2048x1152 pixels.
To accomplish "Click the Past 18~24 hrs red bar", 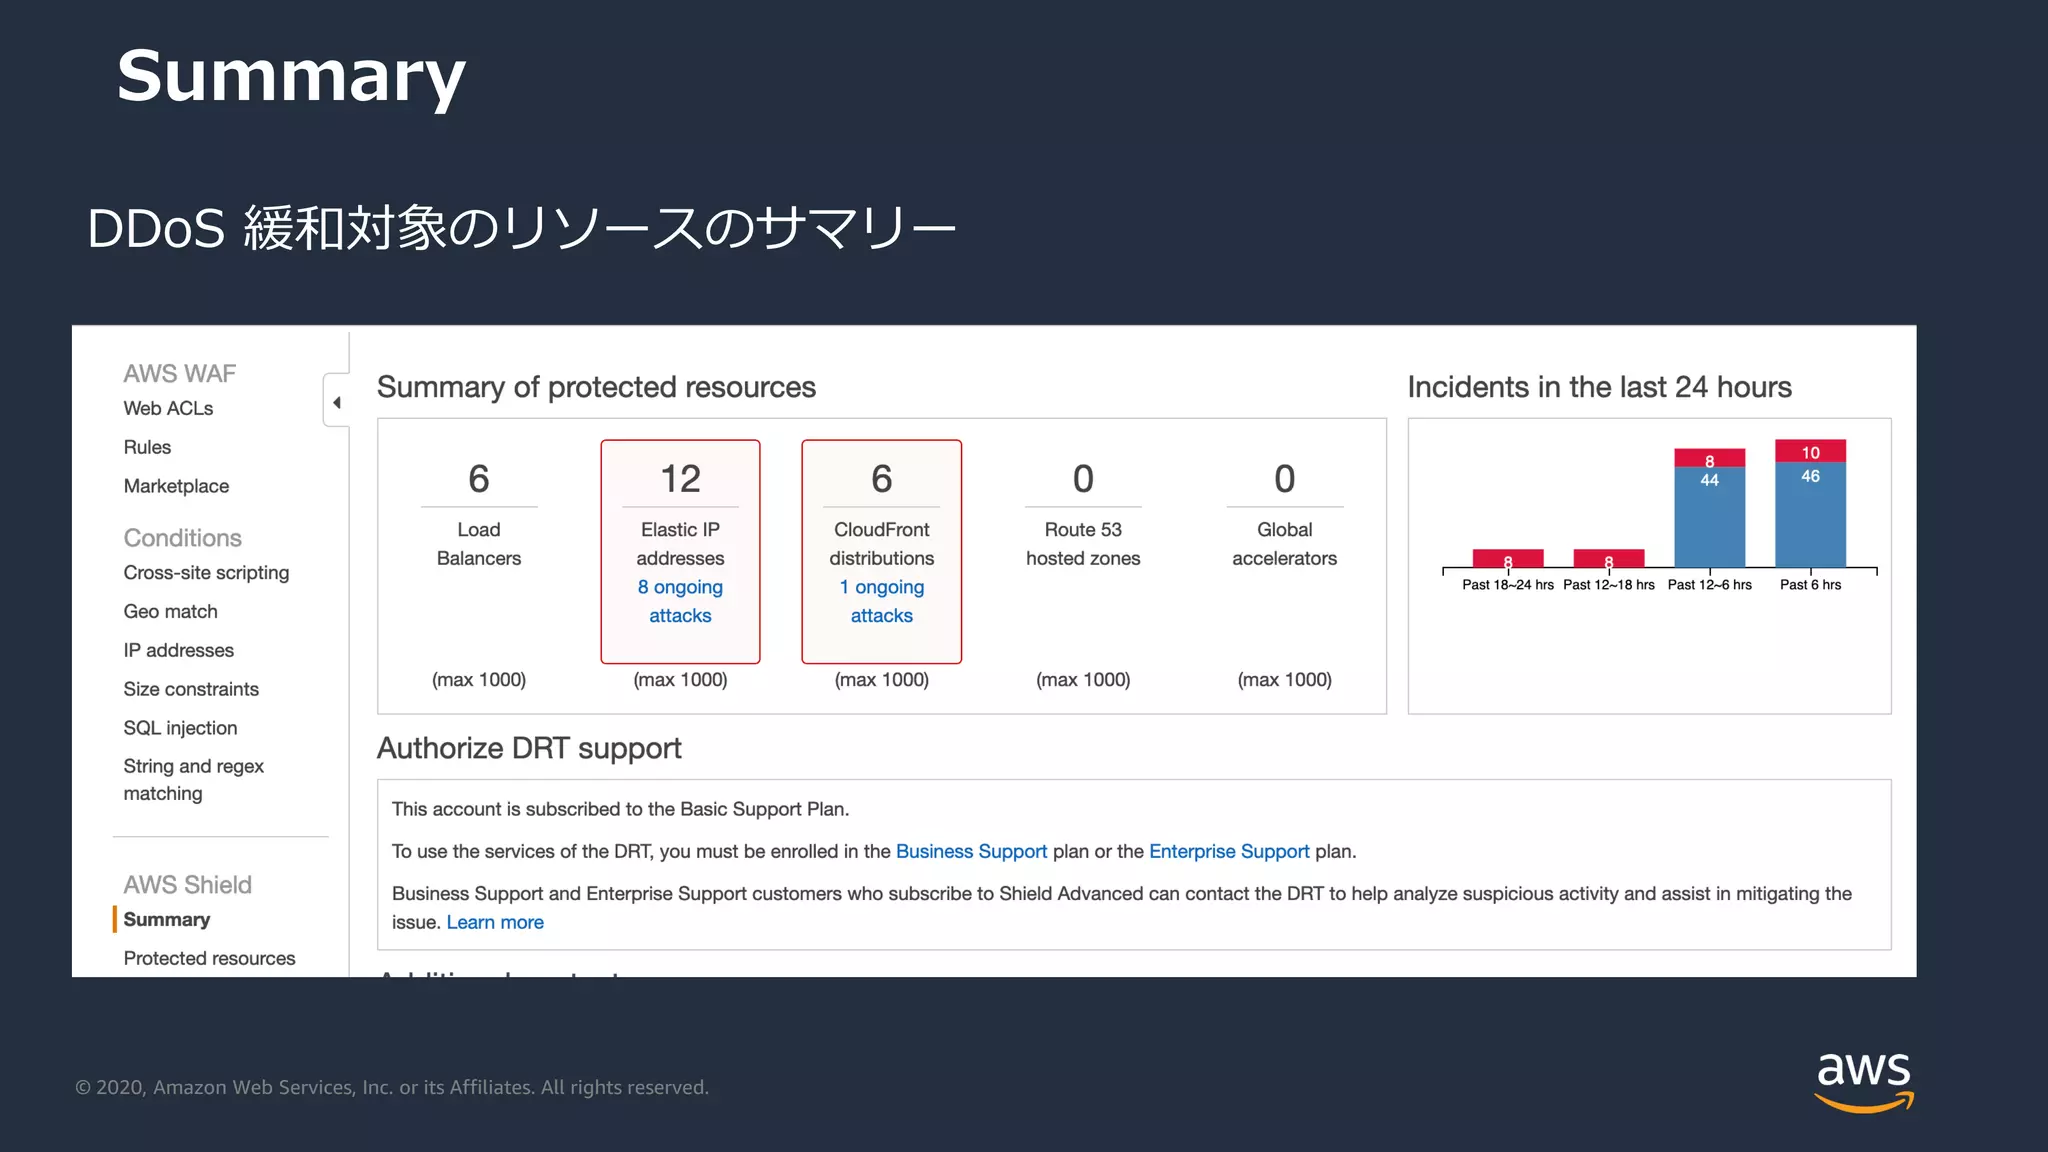I will (1508, 558).
